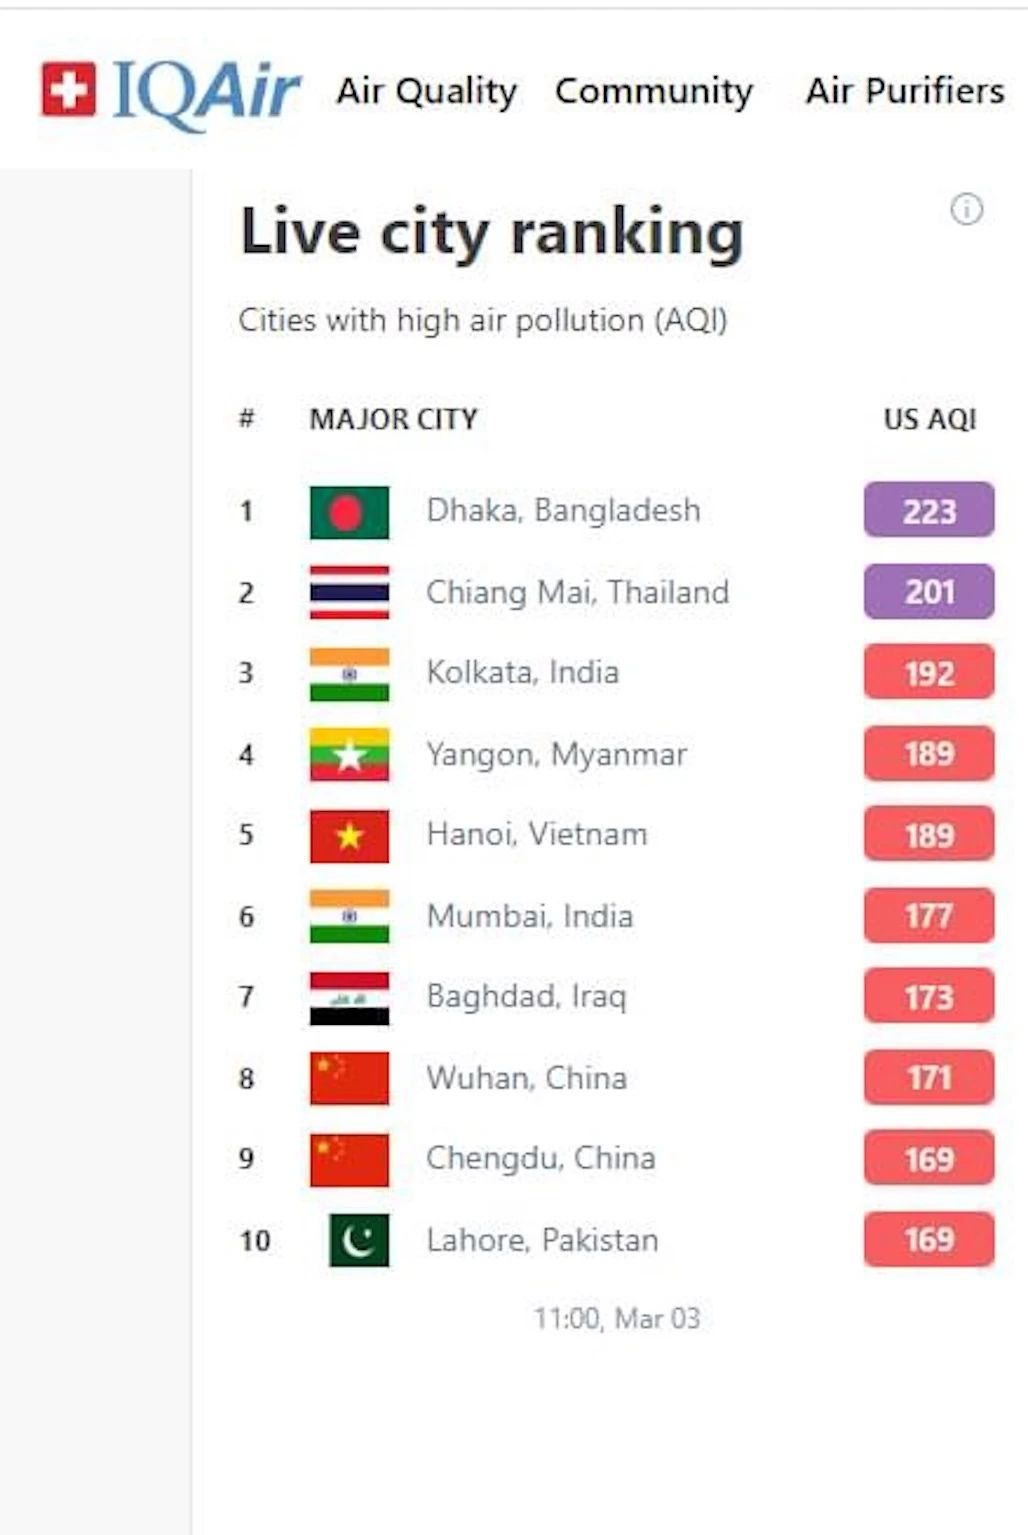
Task: Go to the Air Purifiers menu
Action: pyautogui.click(x=905, y=91)
